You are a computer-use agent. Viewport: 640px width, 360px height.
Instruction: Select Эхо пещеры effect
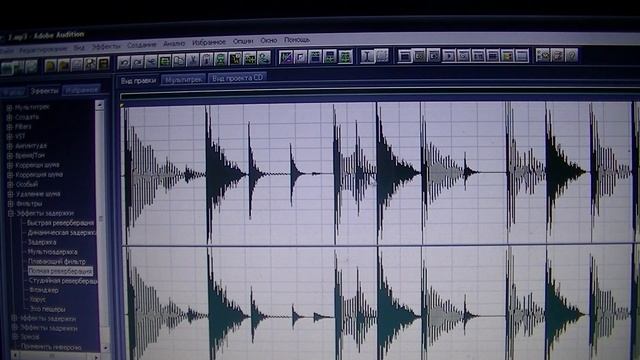coord(47,309)
